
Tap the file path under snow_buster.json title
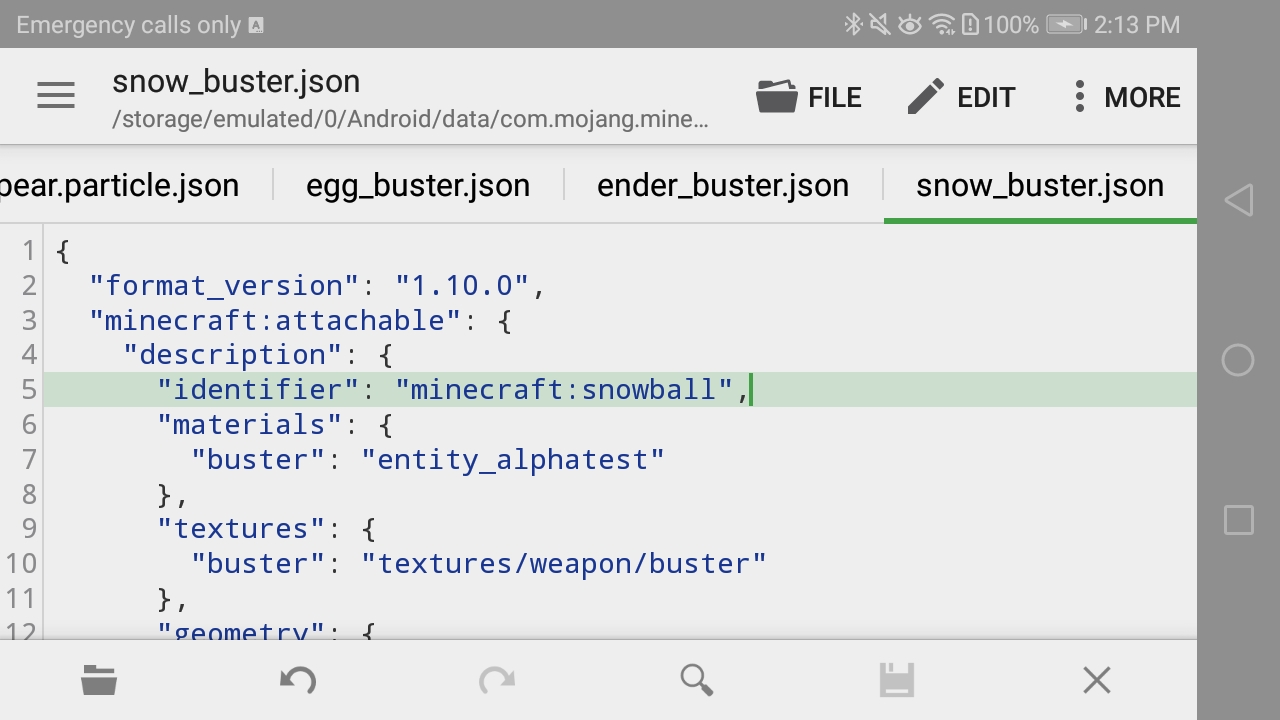410,120
